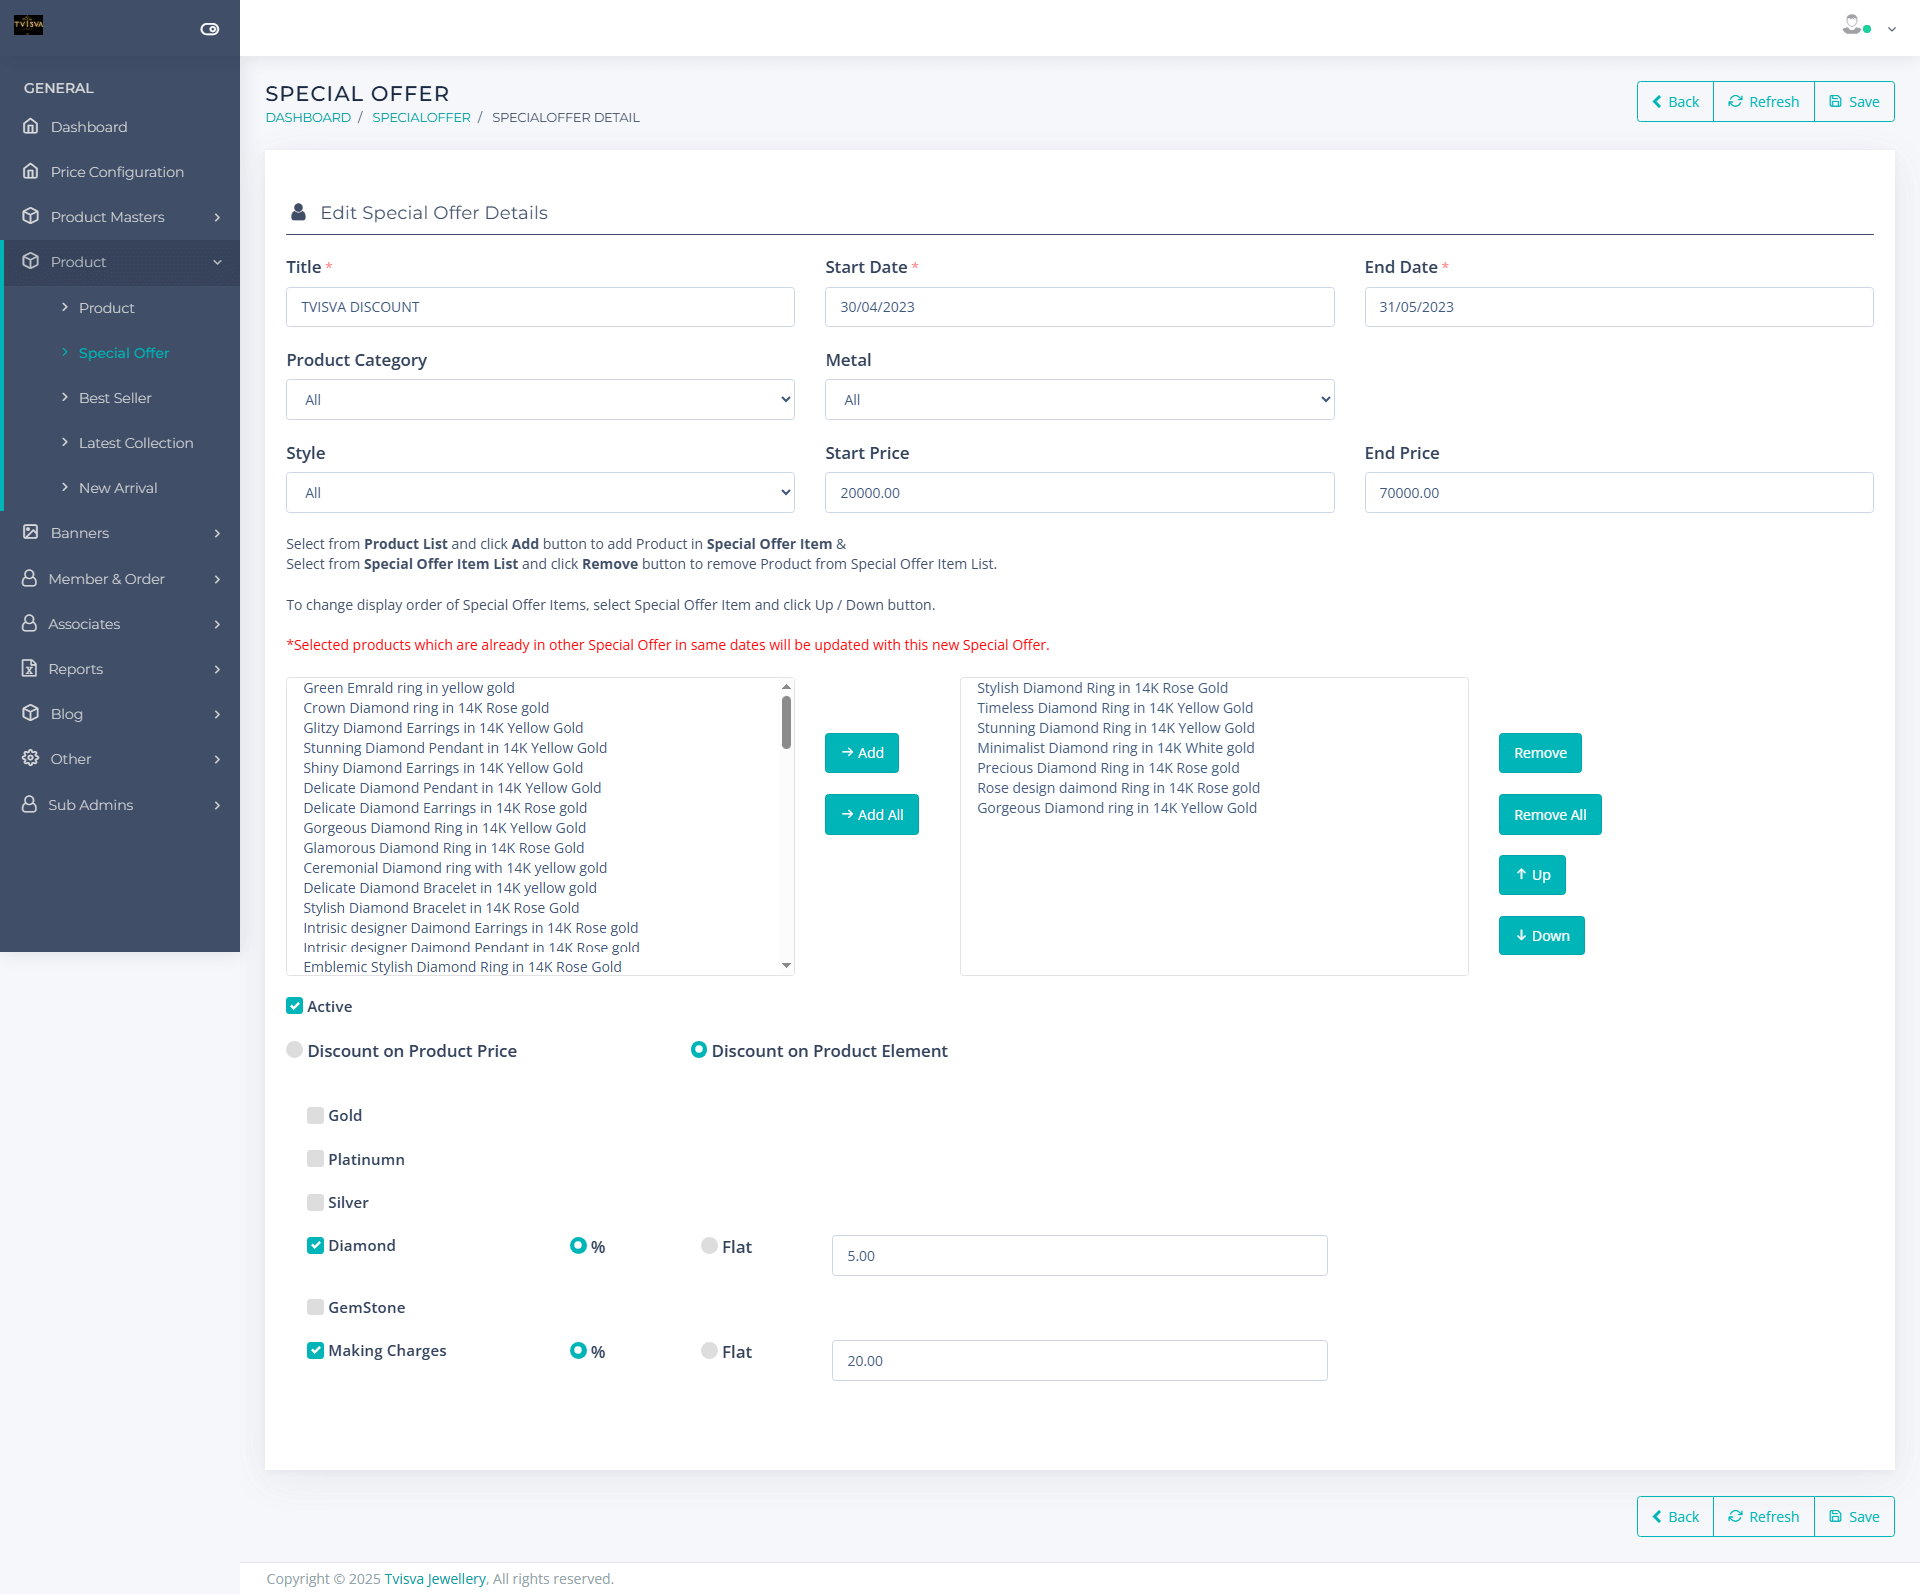The image size is (1920, 1595).
Task: Go to Latest Collection submenu item
Action: click(136, 442)
